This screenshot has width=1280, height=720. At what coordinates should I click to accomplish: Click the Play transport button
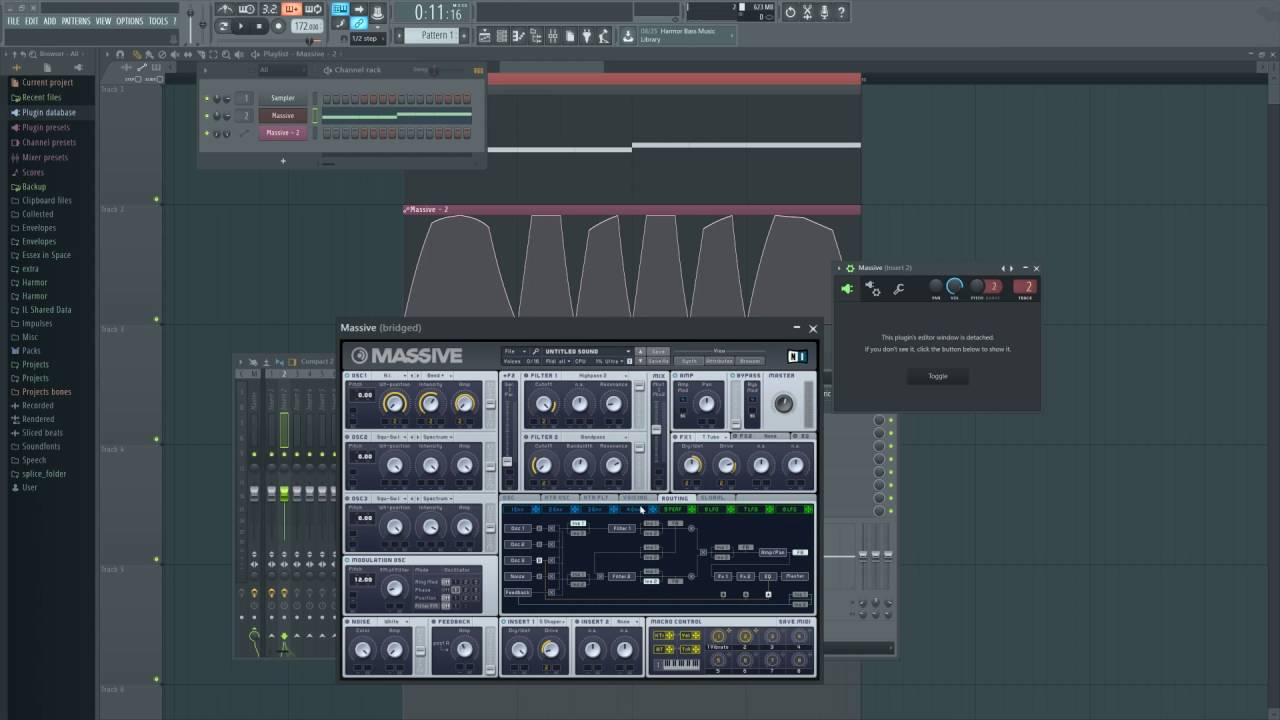tap(241, 27)
